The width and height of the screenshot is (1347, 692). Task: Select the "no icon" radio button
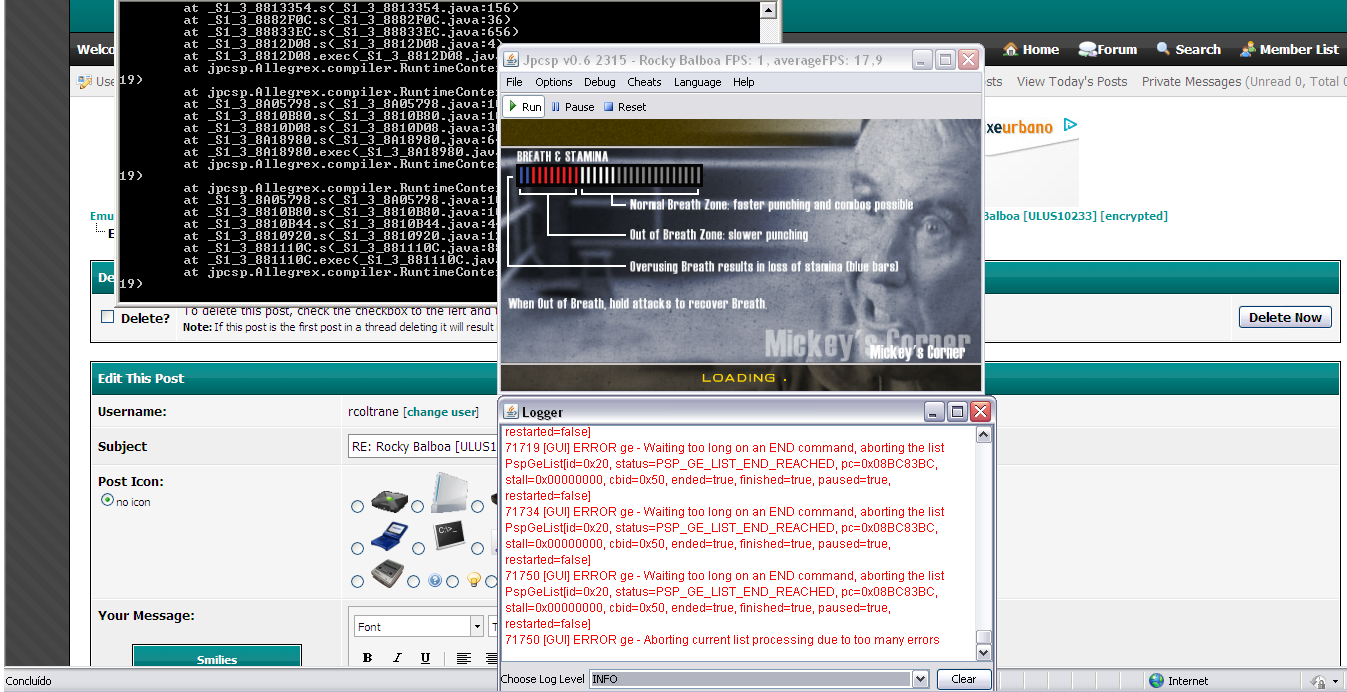tap(107, 501)
